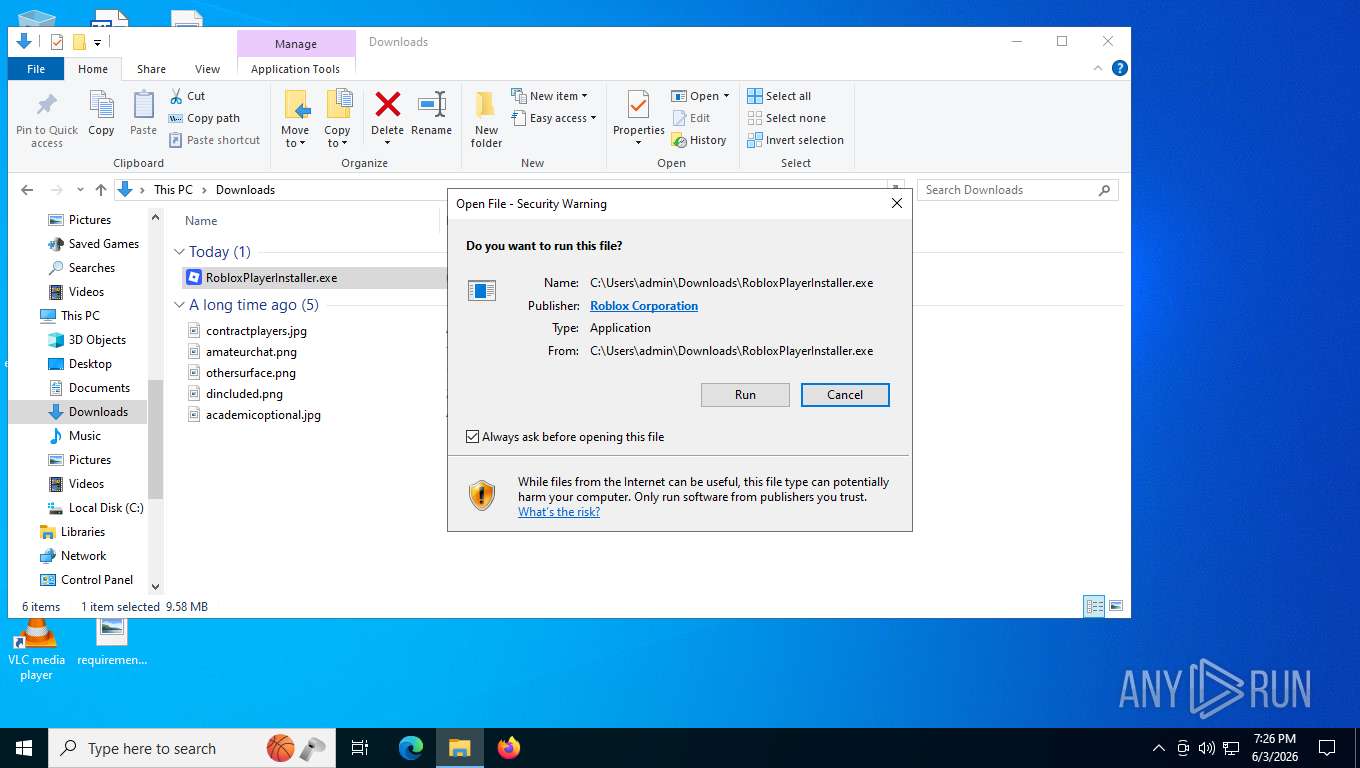The width and height of the screenshot is (1360, 768).
Task: Switch to large icons view icon
Action: tap(1116, 606)
